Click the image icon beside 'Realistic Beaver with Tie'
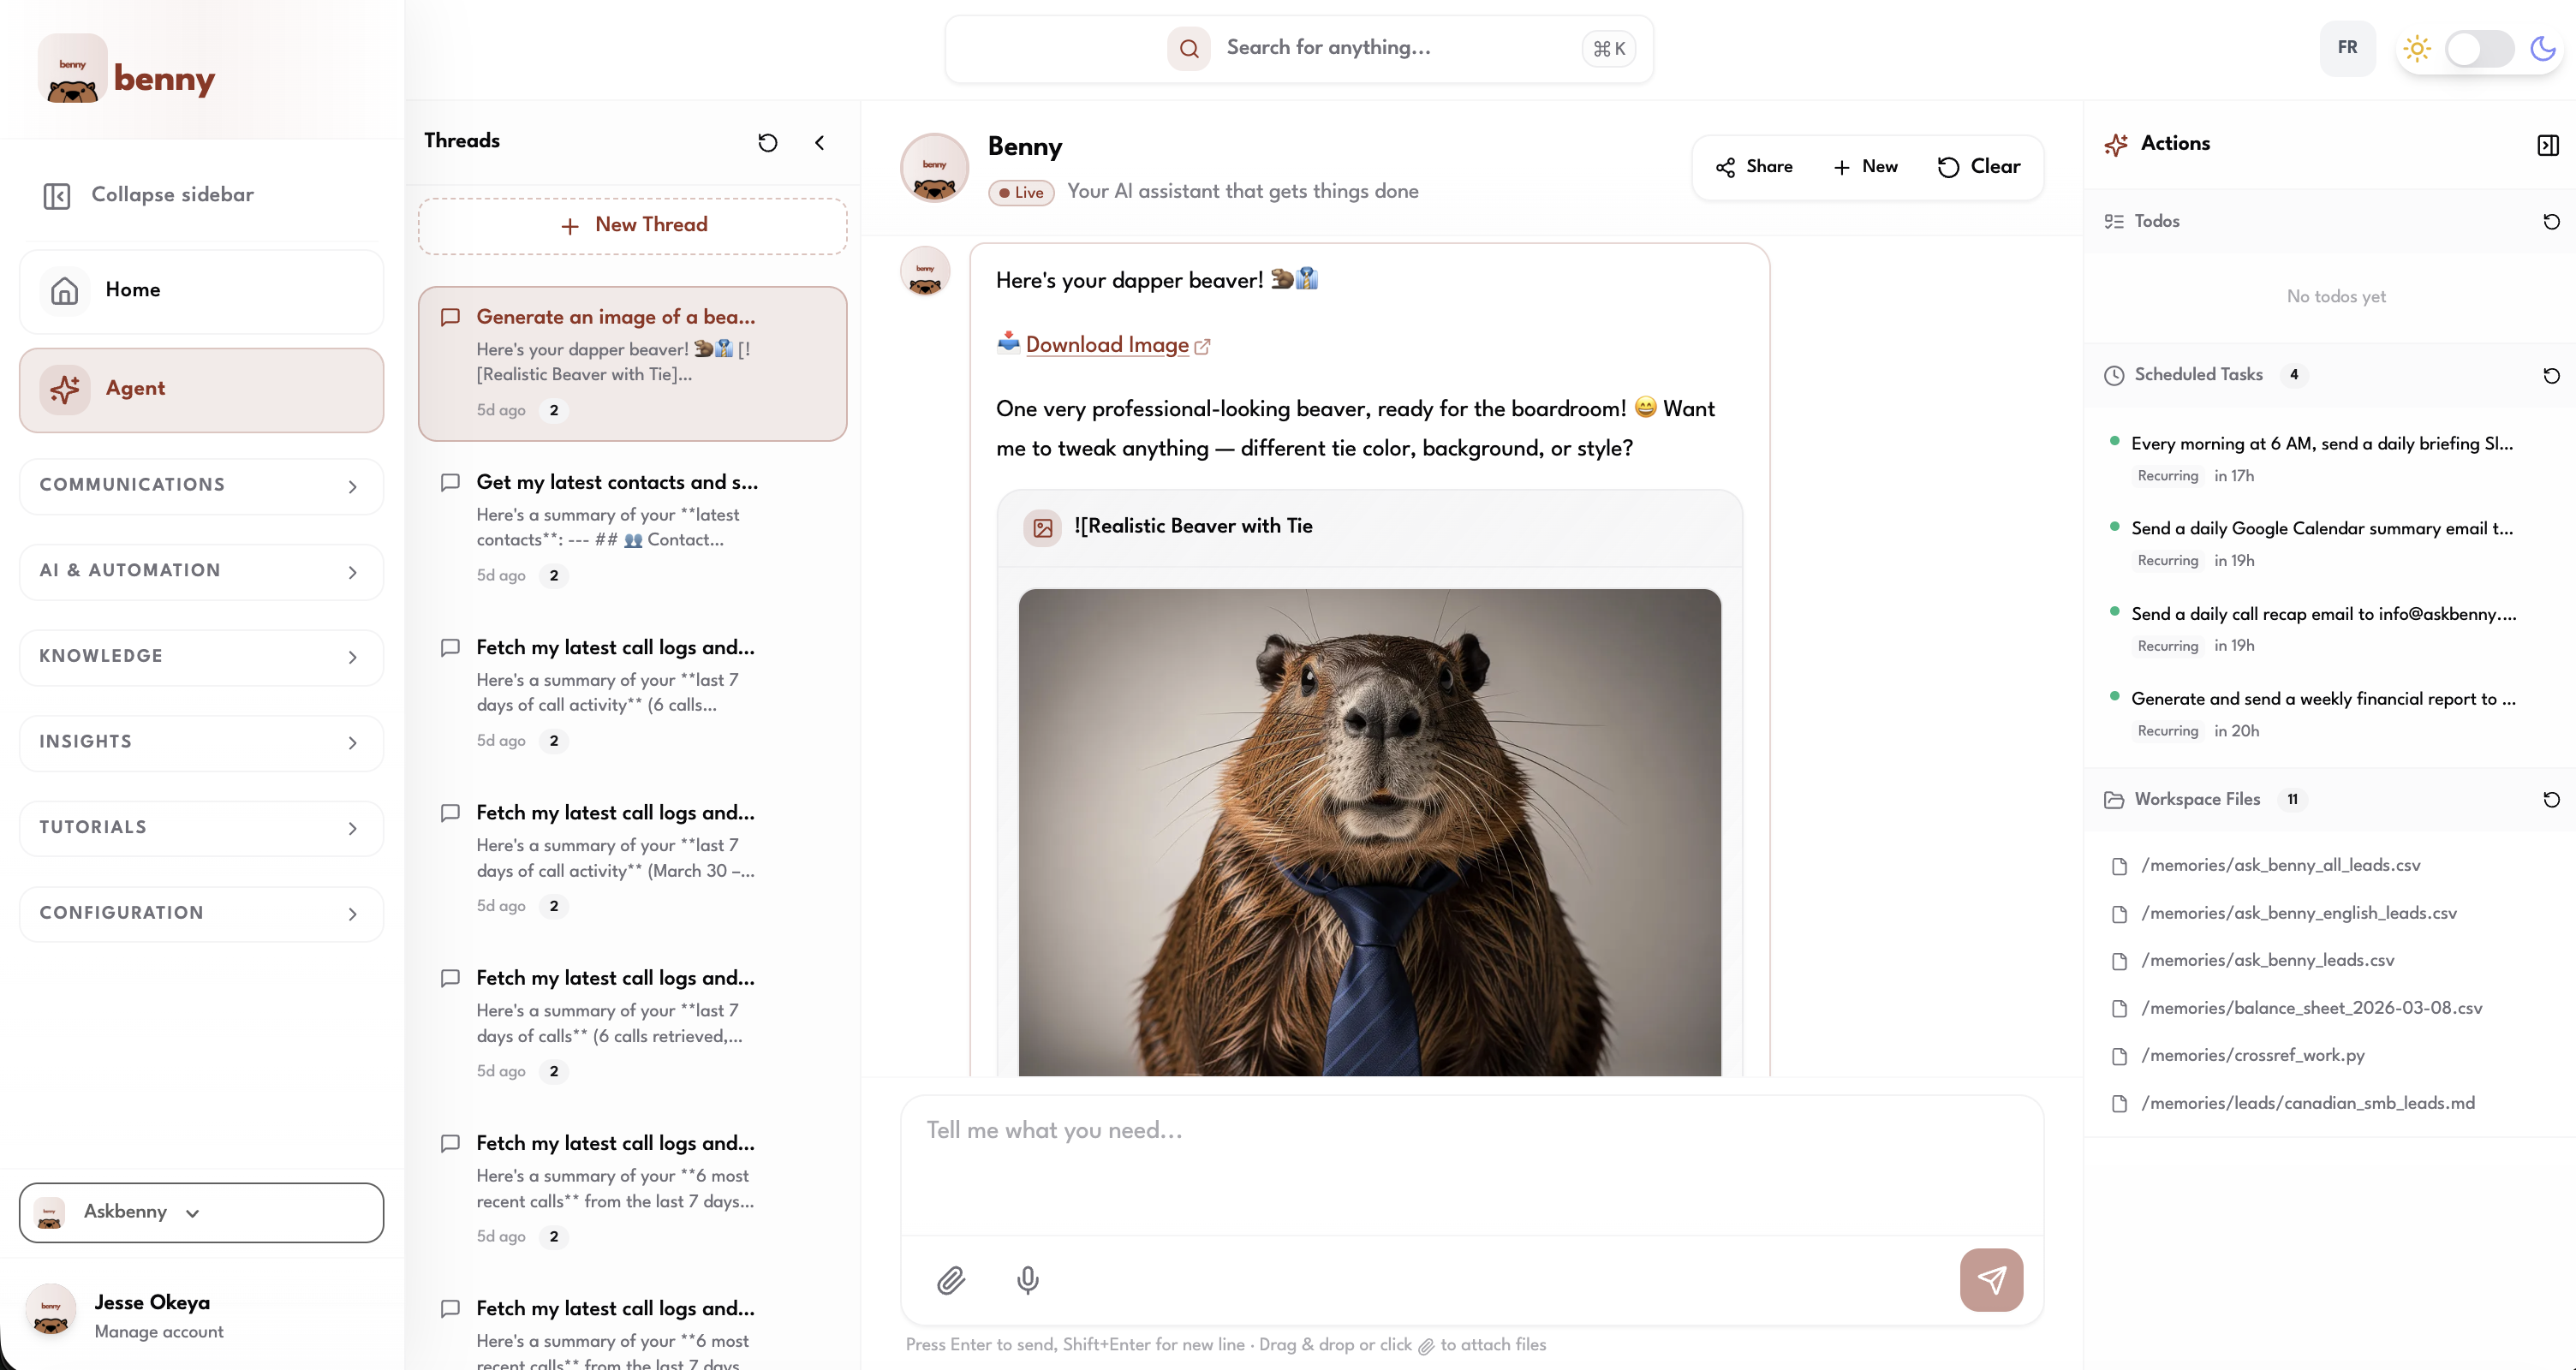The width and height of the screenshot is (2576, 1370). click(1042, 527)
